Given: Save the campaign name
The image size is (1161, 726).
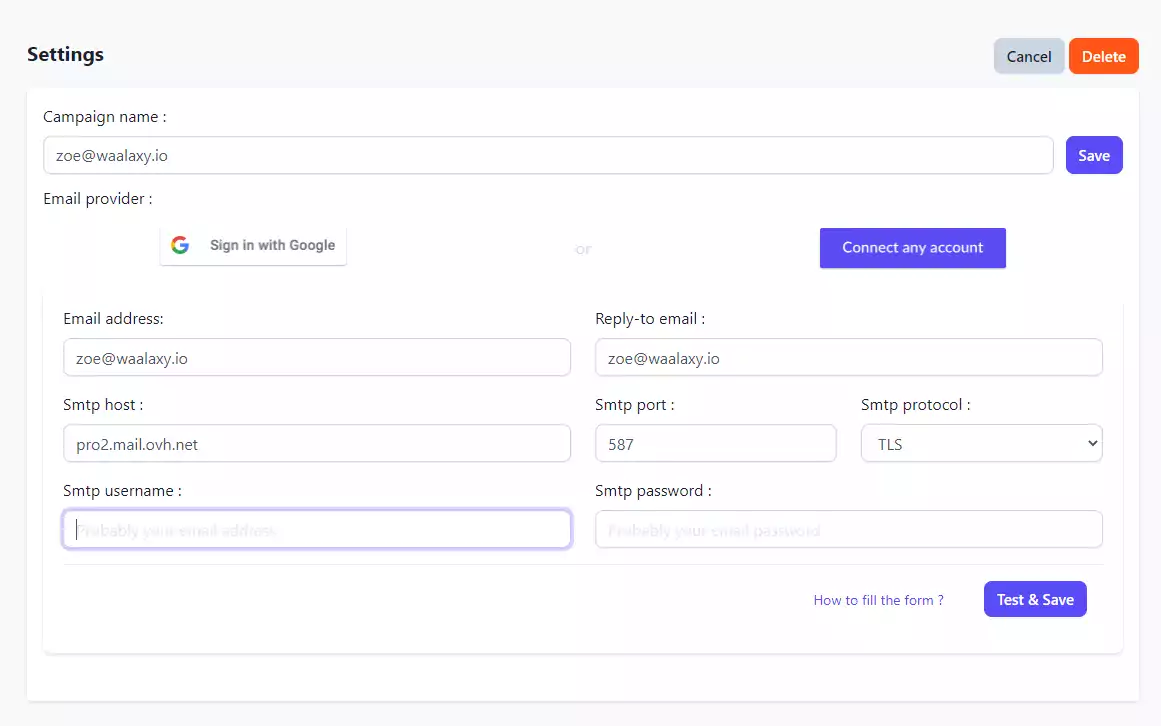Looking at the screenshot, I should tap(1093, 155).
